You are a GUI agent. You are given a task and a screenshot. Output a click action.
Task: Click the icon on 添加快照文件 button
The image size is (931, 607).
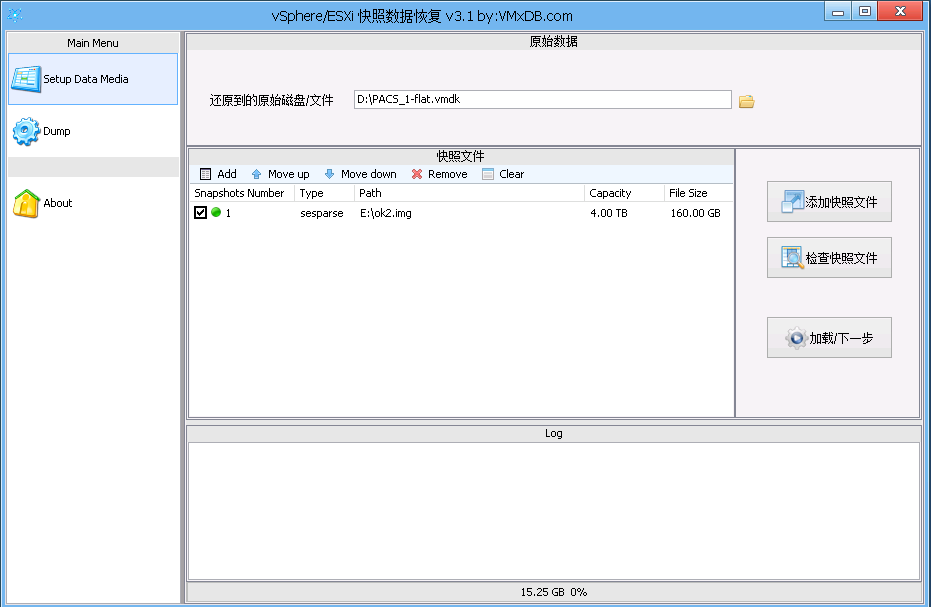(792, 202)
